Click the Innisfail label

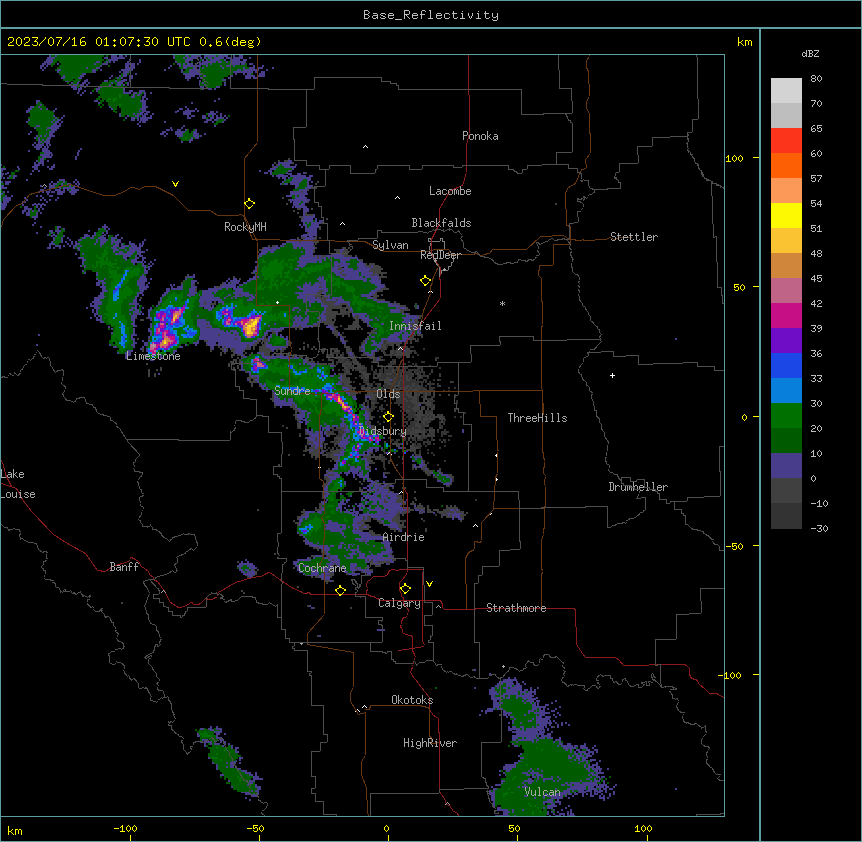[415, 326]
